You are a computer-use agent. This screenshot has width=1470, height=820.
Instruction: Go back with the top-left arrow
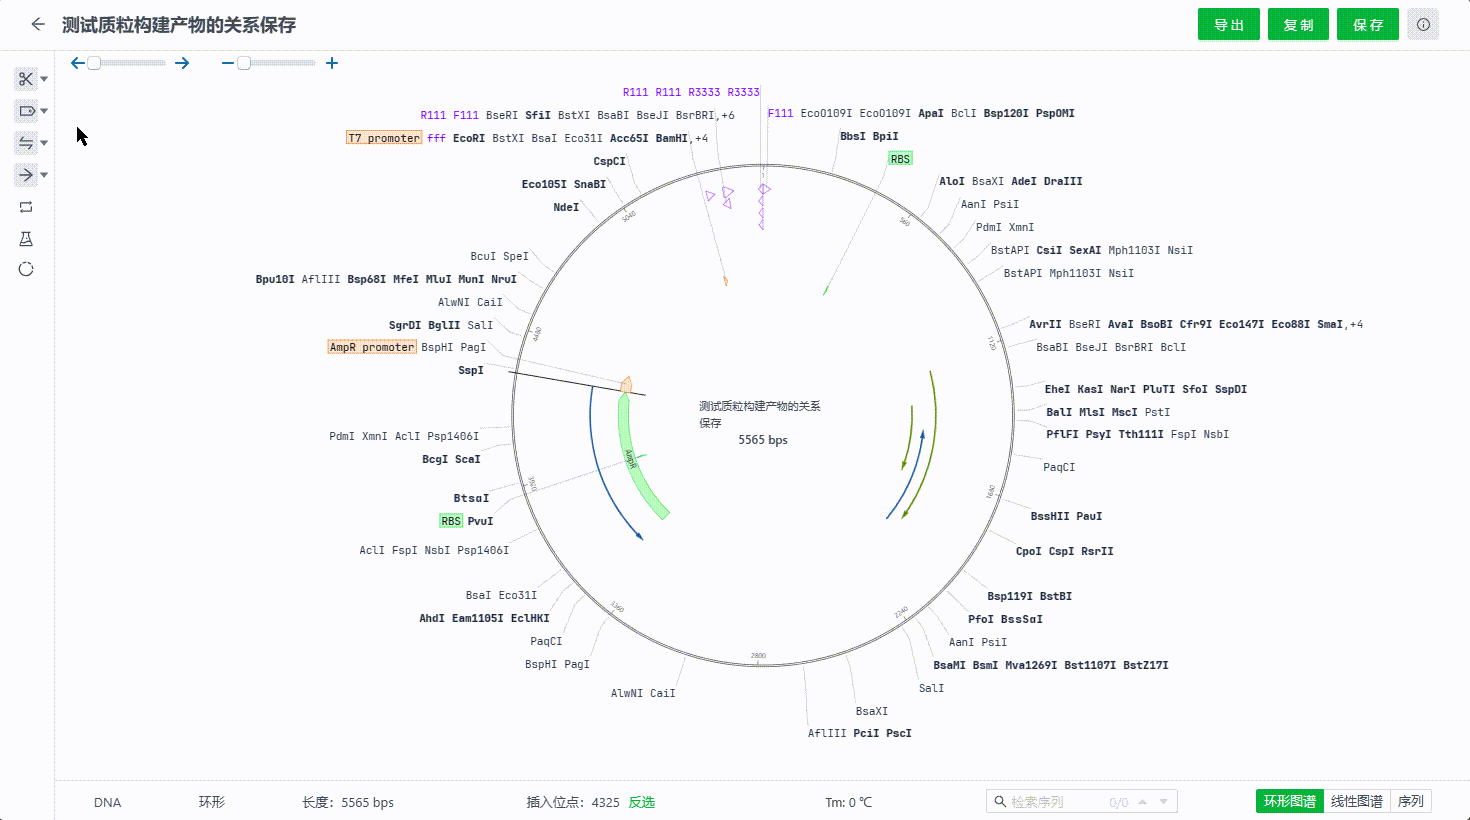38,25
